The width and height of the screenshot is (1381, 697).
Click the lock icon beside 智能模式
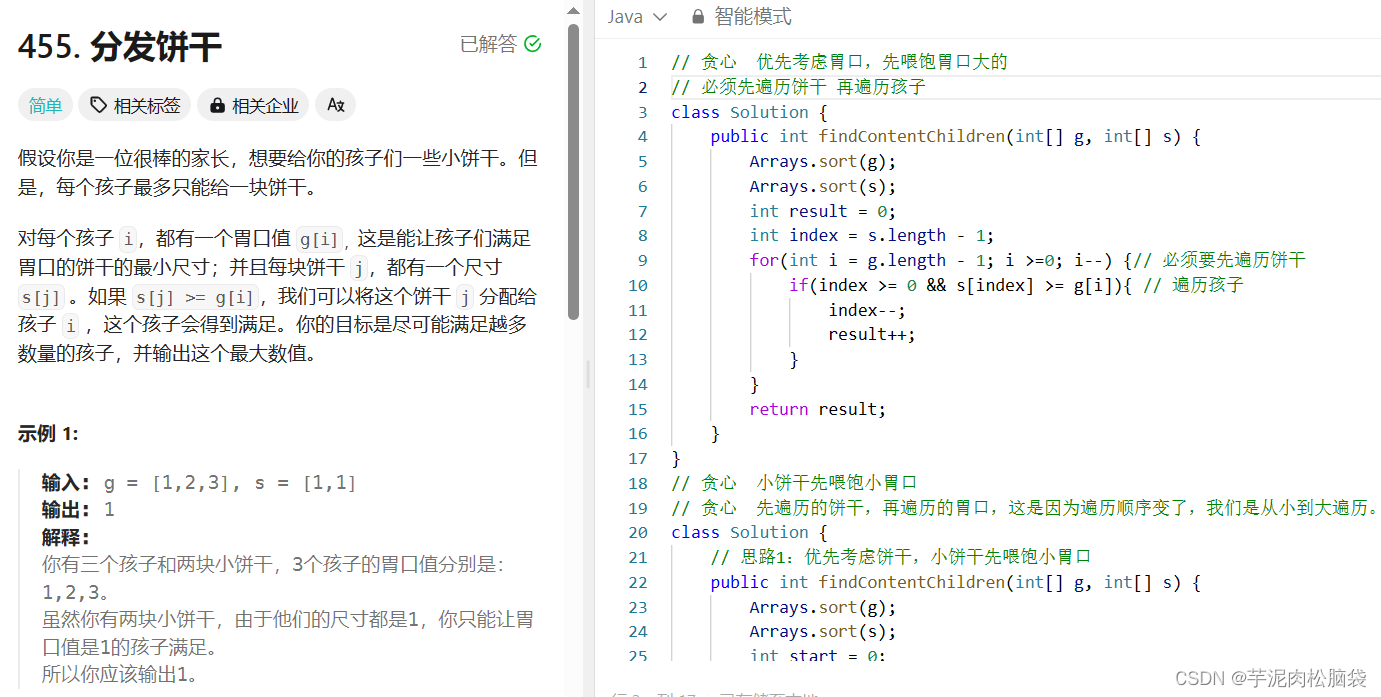[697, 16]
